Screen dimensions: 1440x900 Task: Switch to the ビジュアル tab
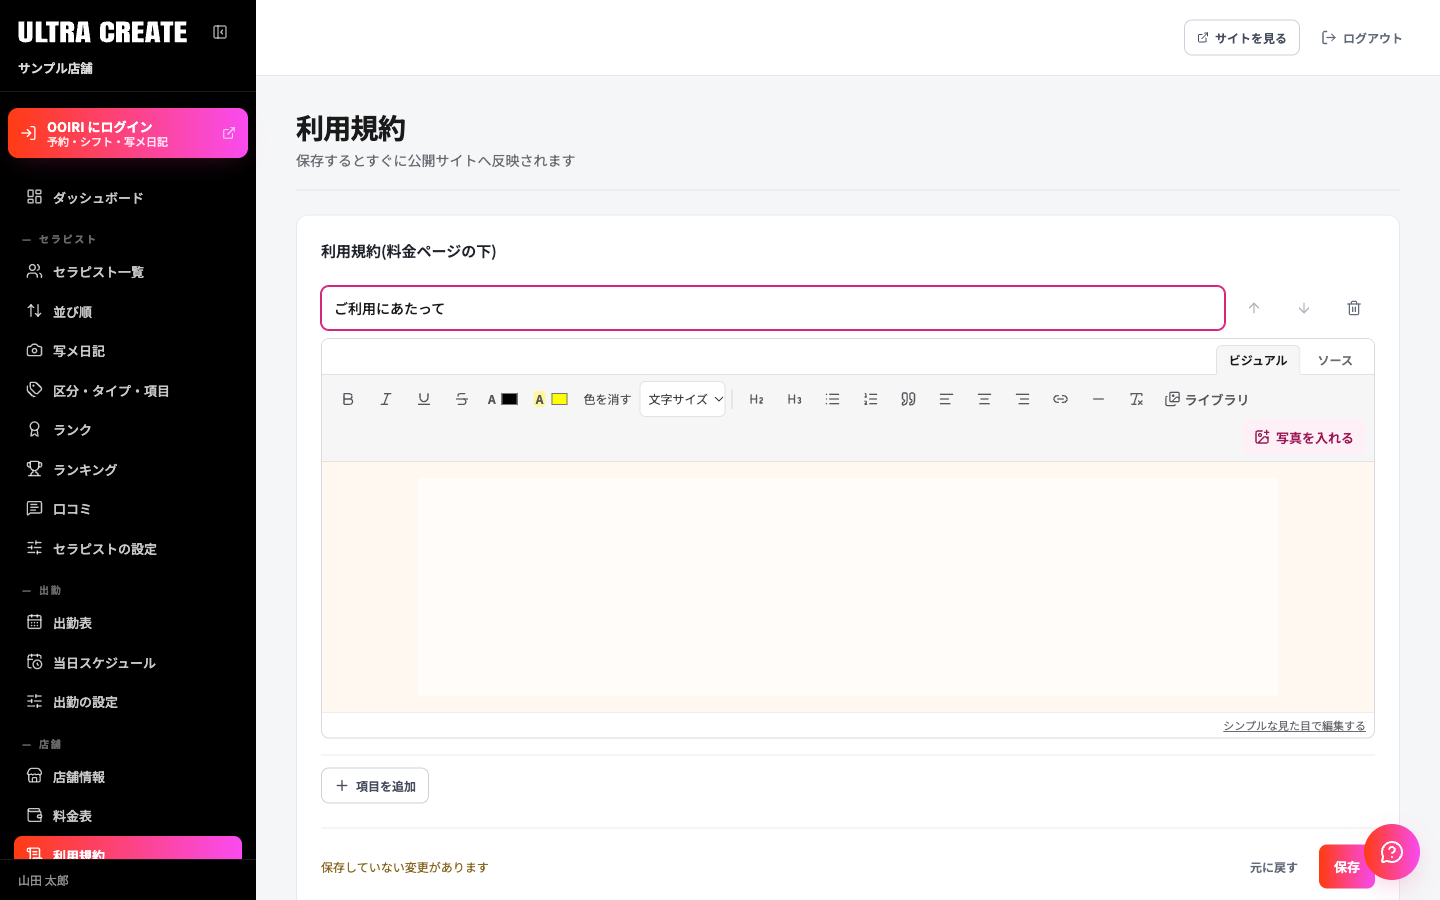point(1258,360)
